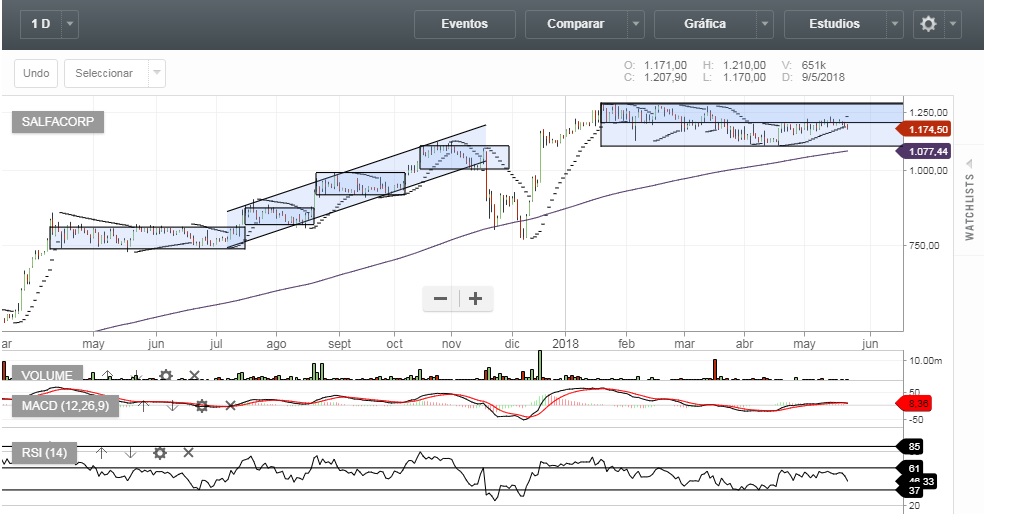Open MACD (12,26,9) settings gear
1014x521 pixels.
pos(201,405)
